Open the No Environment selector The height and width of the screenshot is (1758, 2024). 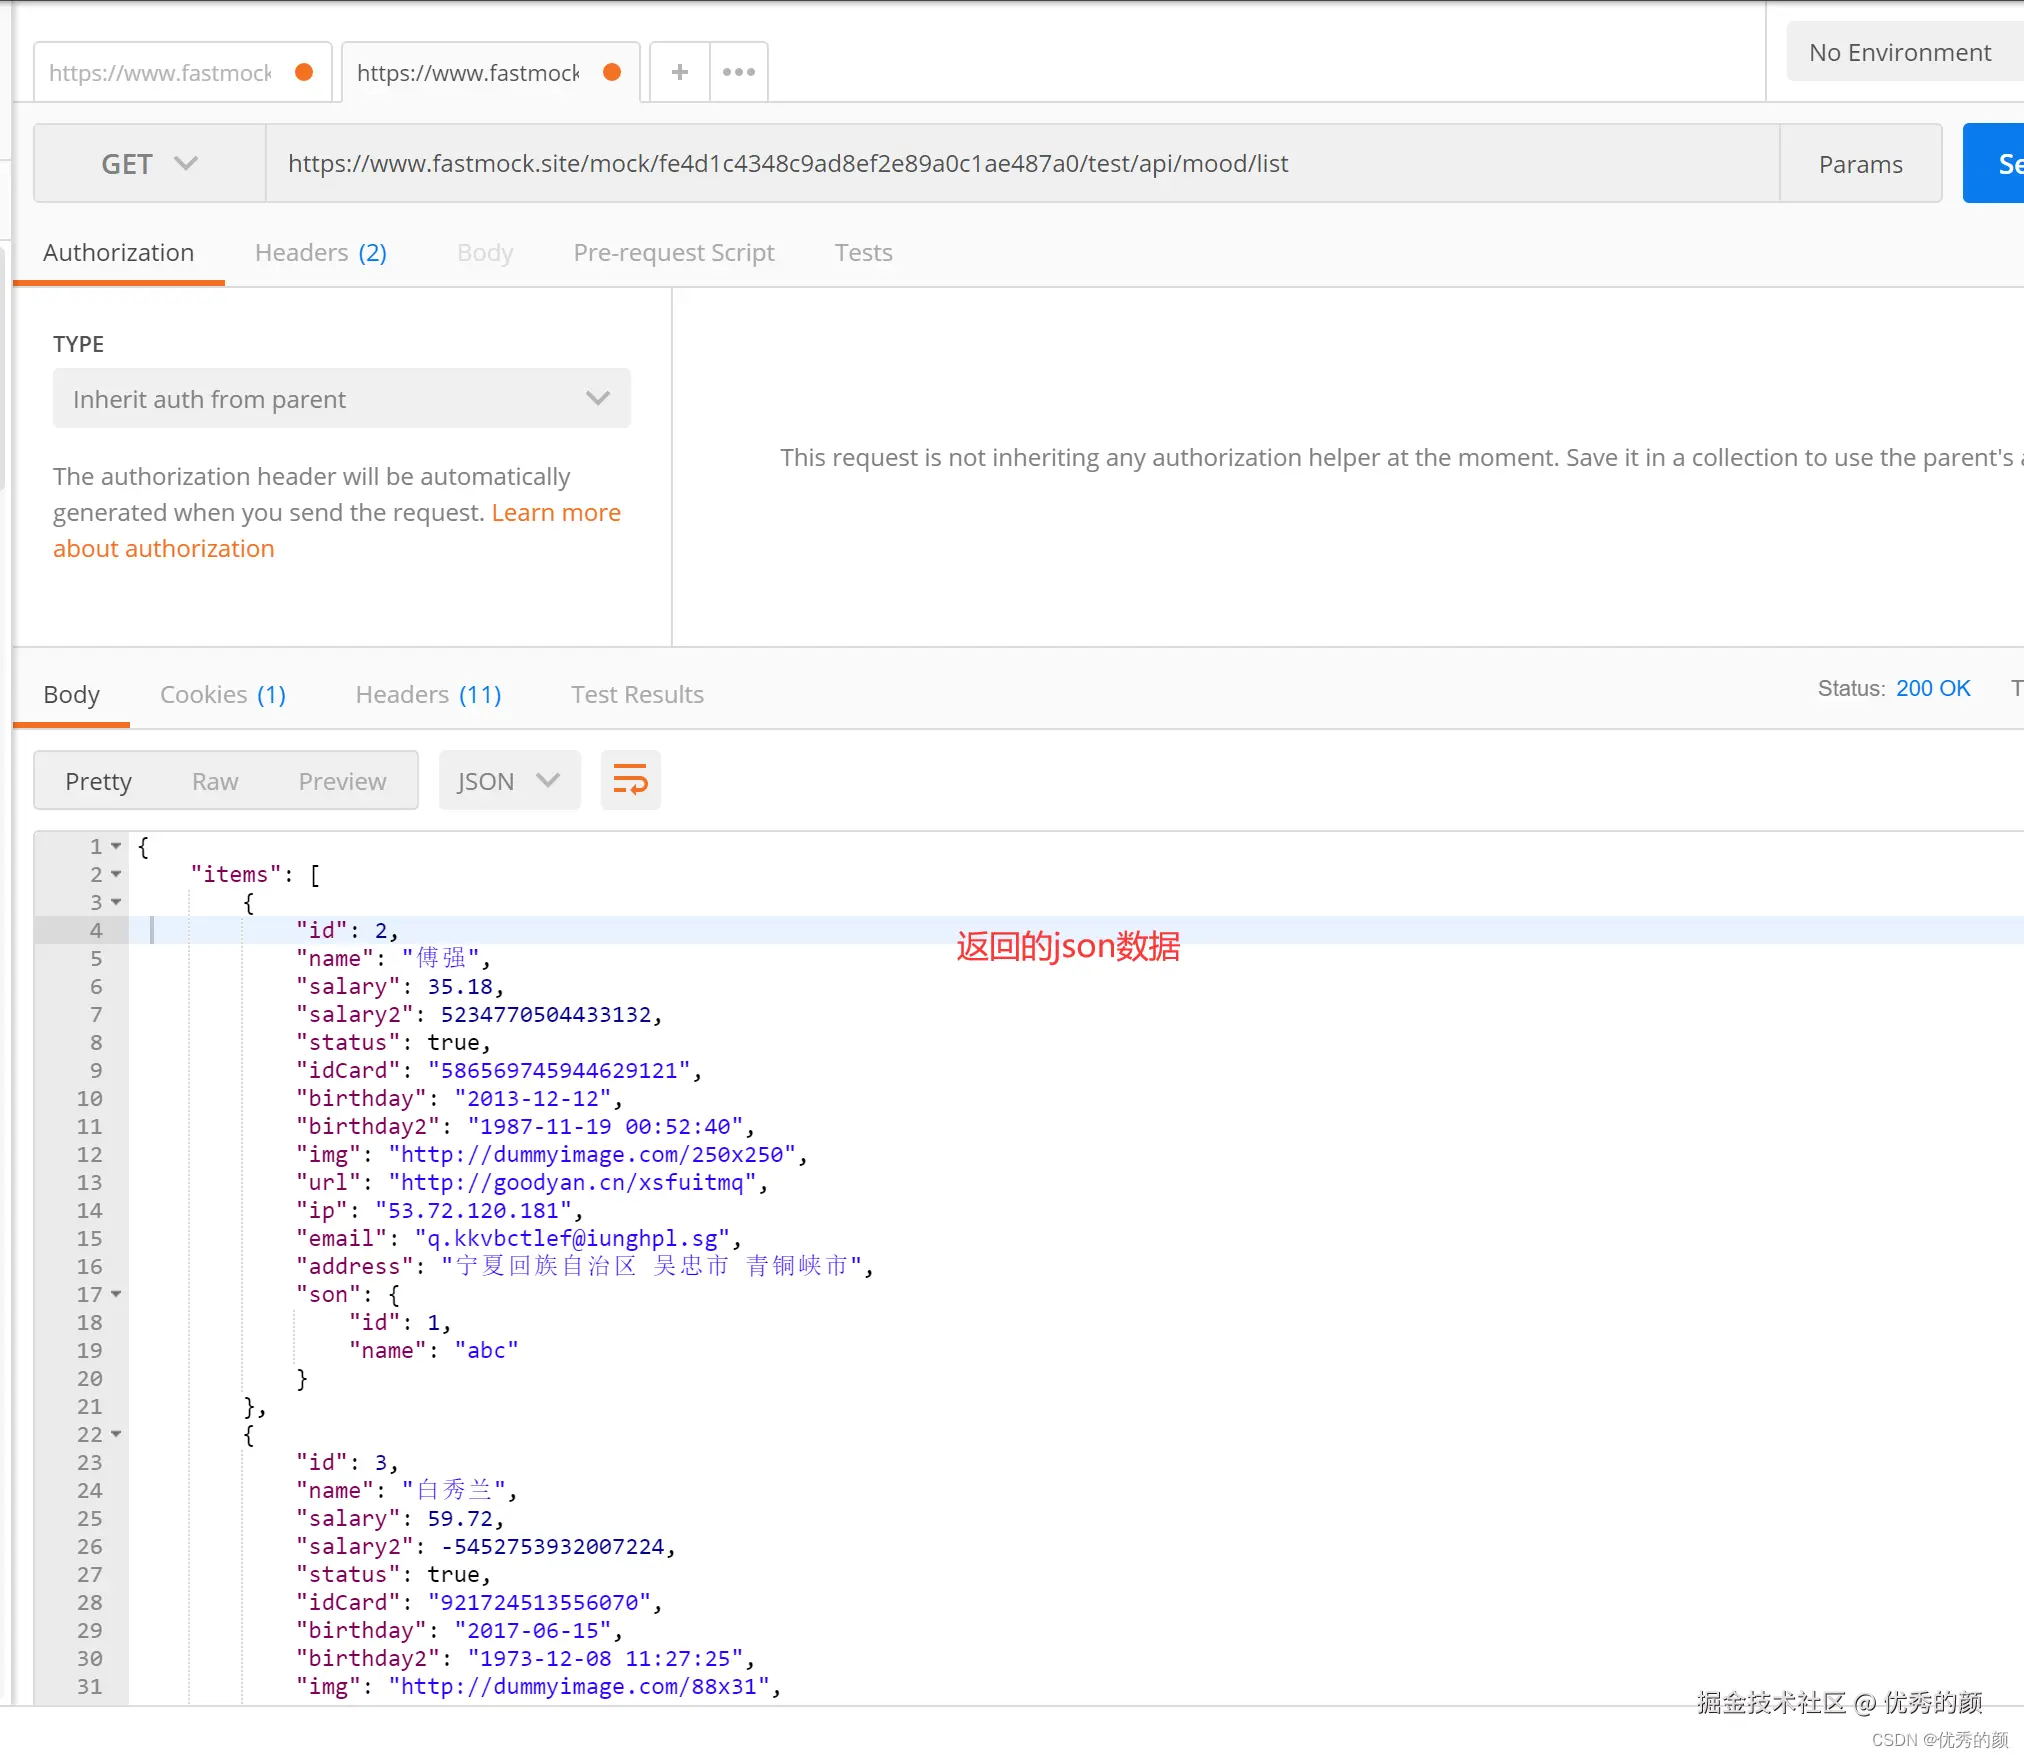[1900, 53]
